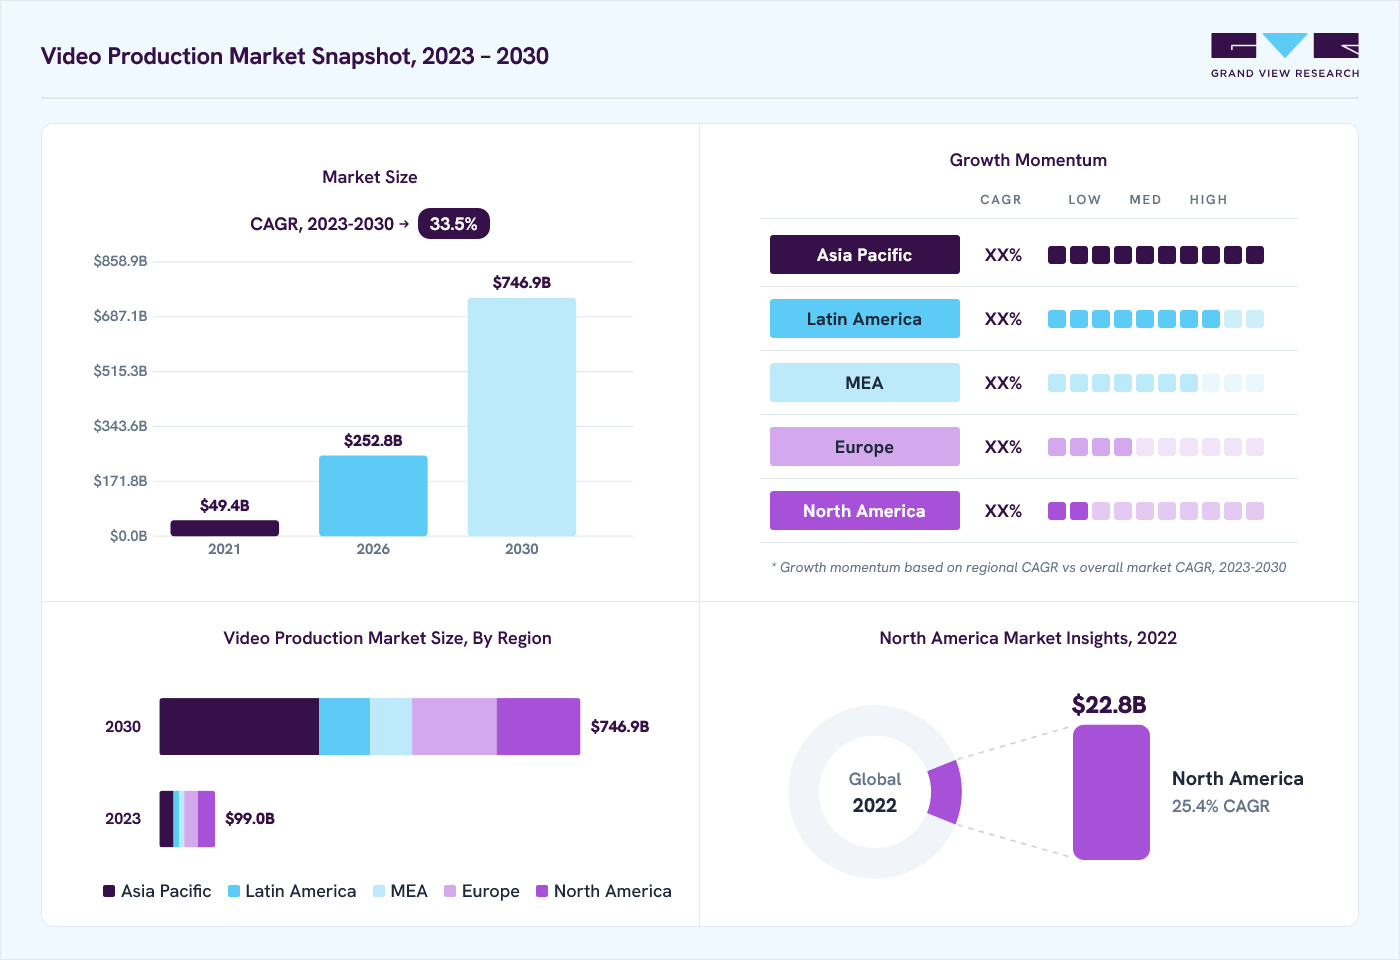Click the MEA momentum indicator squares
The height and width of the screenshot is (960, 1400).
pos(1156,383)
